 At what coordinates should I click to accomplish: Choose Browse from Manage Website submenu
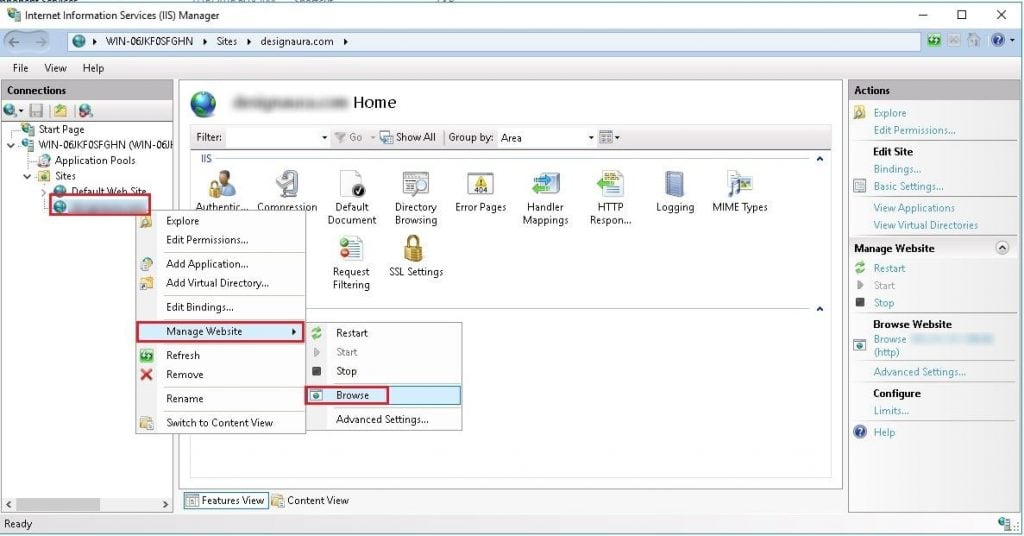tap(384, 395)
